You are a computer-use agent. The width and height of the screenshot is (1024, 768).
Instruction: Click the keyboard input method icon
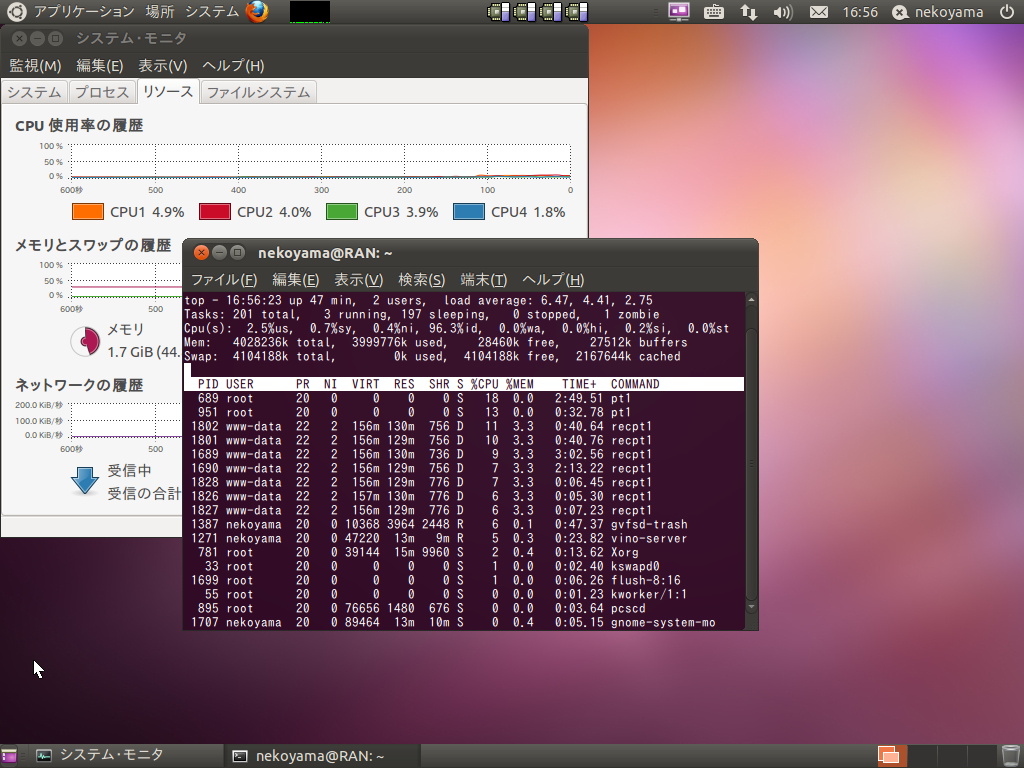[713, 12]
